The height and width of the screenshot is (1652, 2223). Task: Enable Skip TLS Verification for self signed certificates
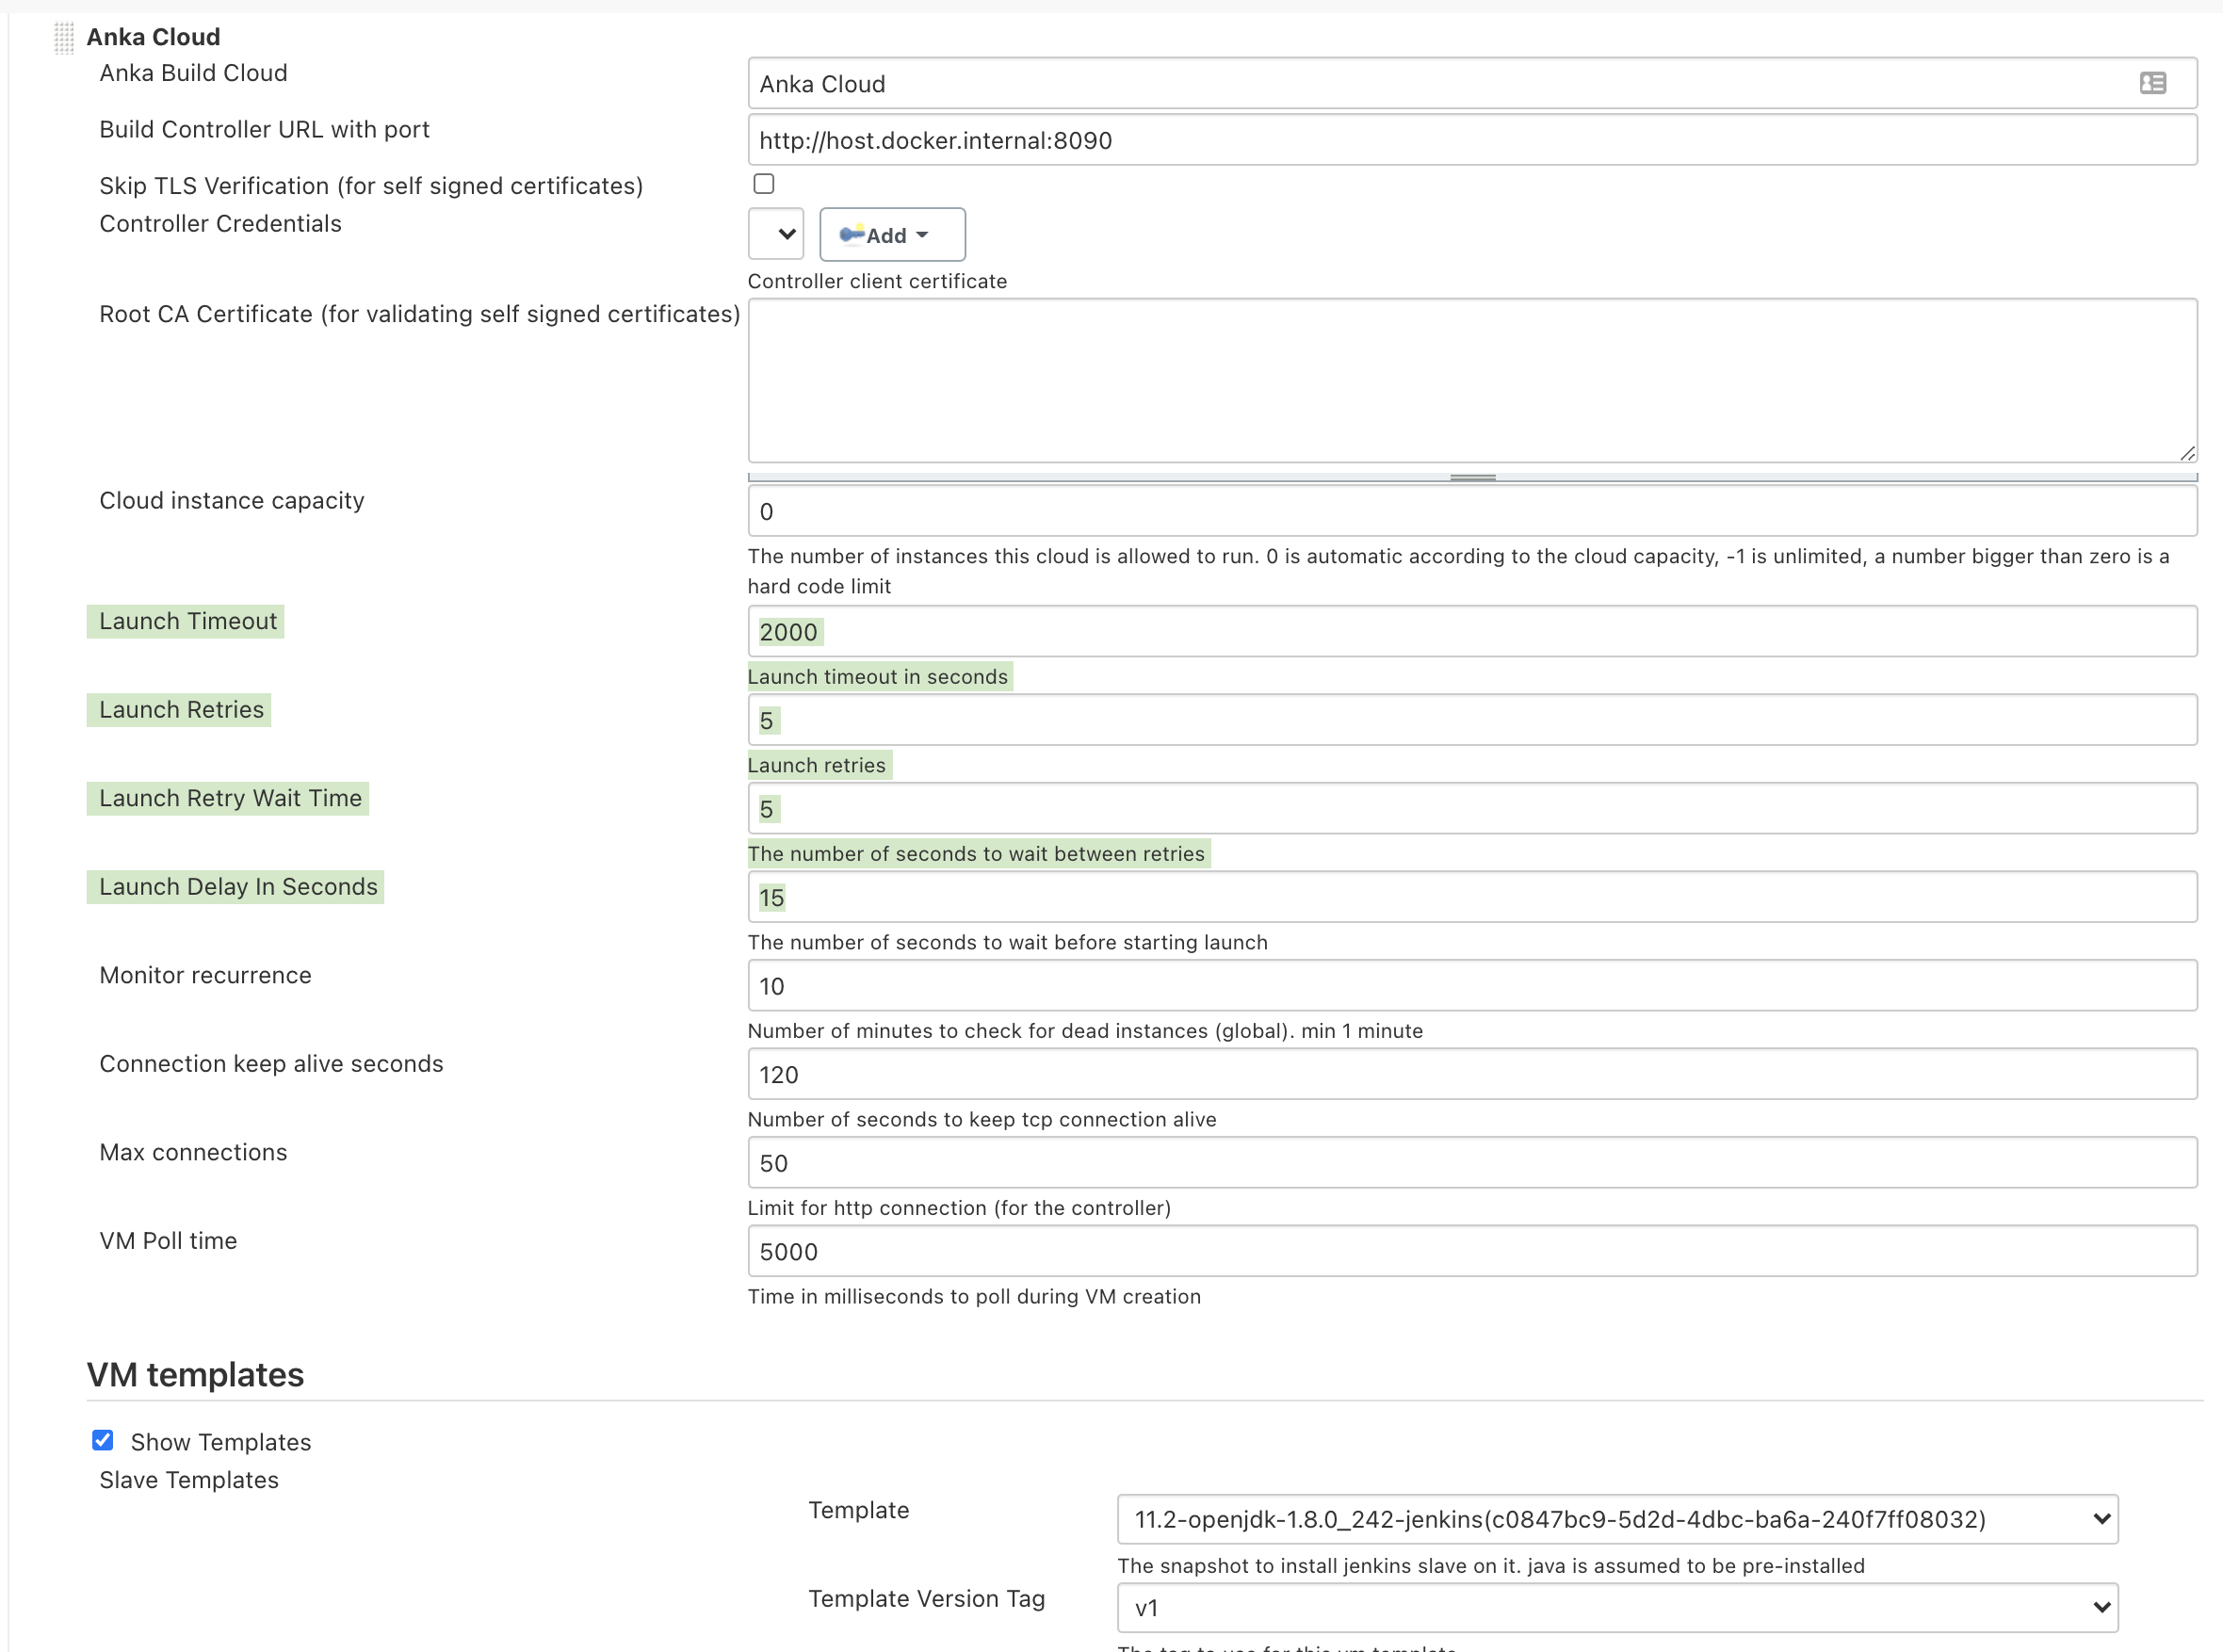[763, 183]
